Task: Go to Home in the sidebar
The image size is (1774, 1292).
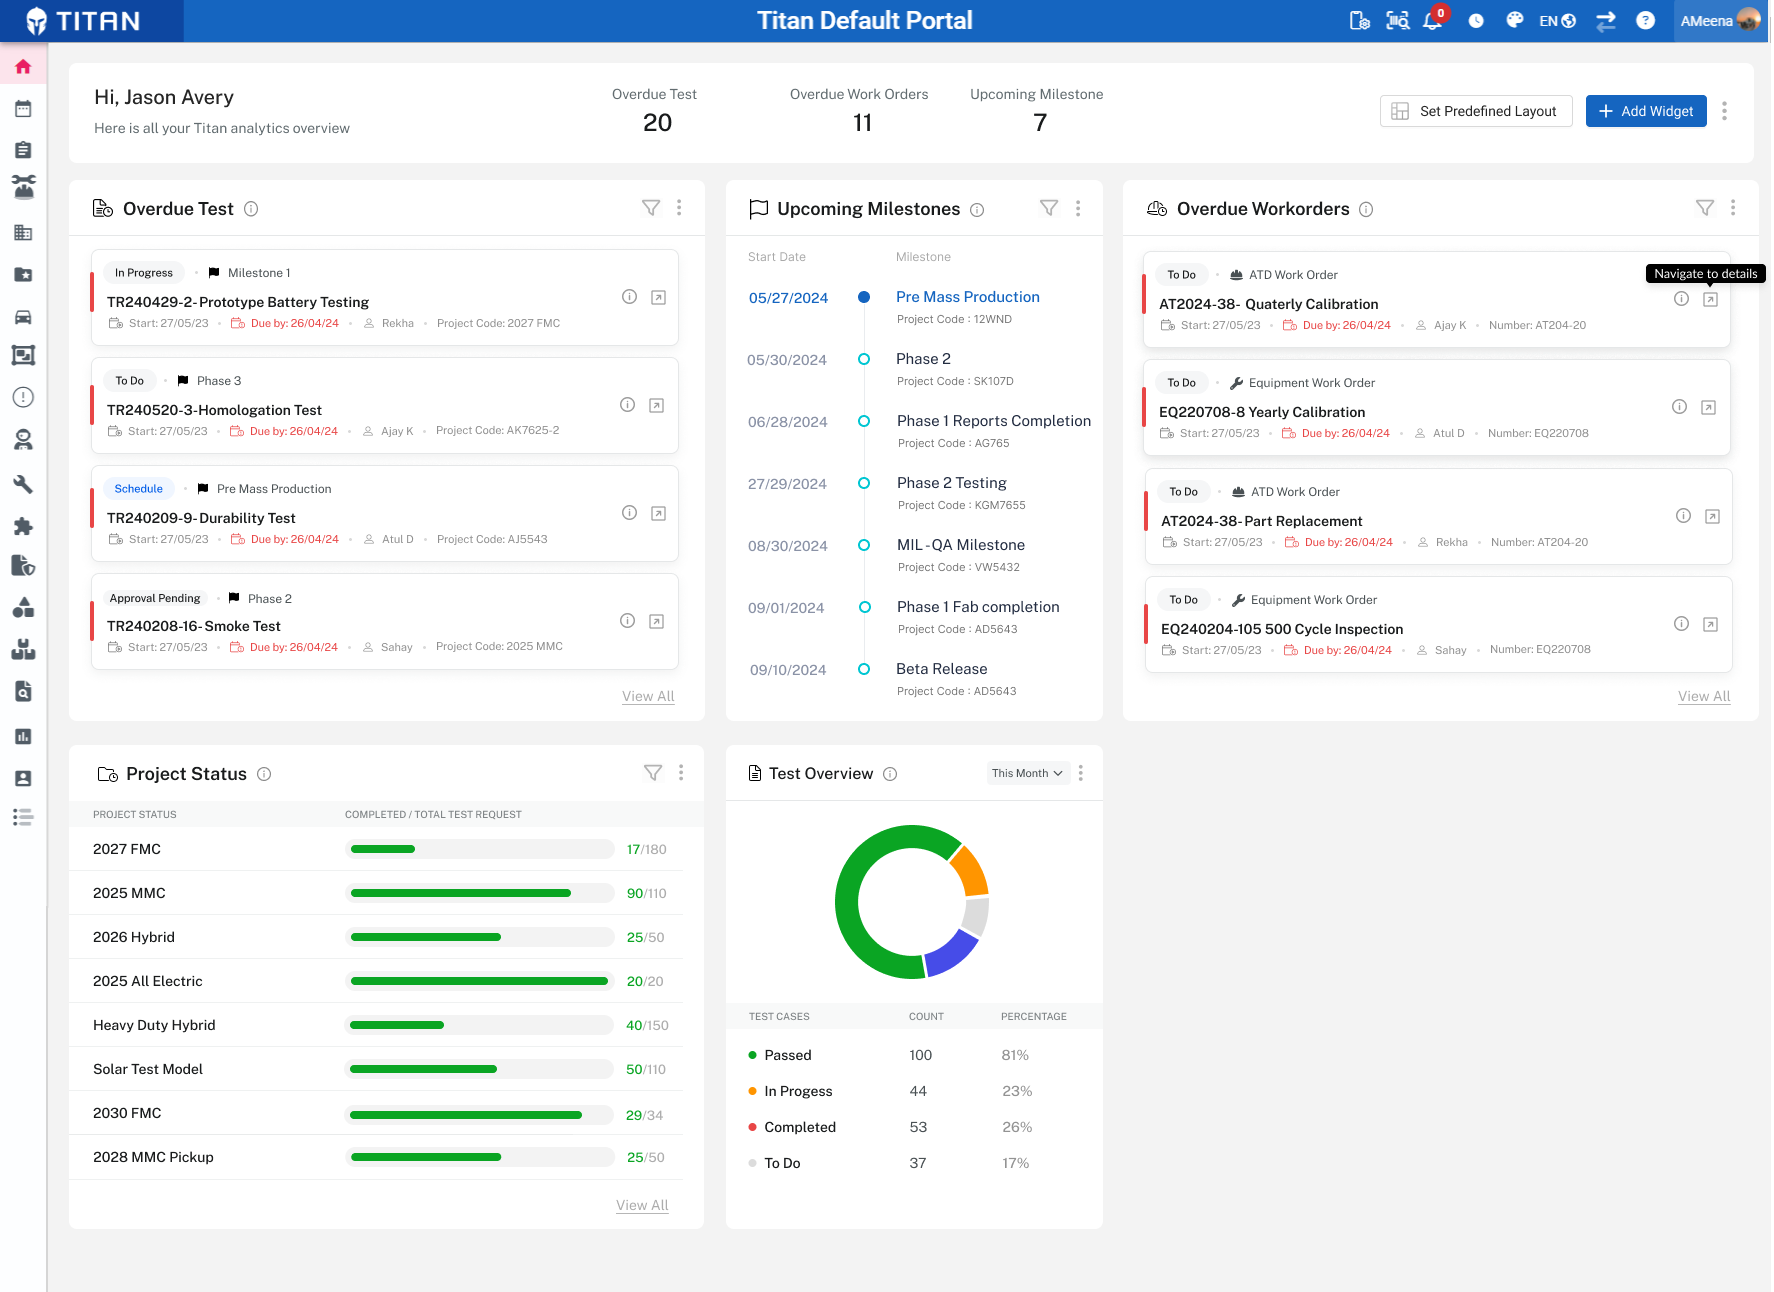Action: 23,67
